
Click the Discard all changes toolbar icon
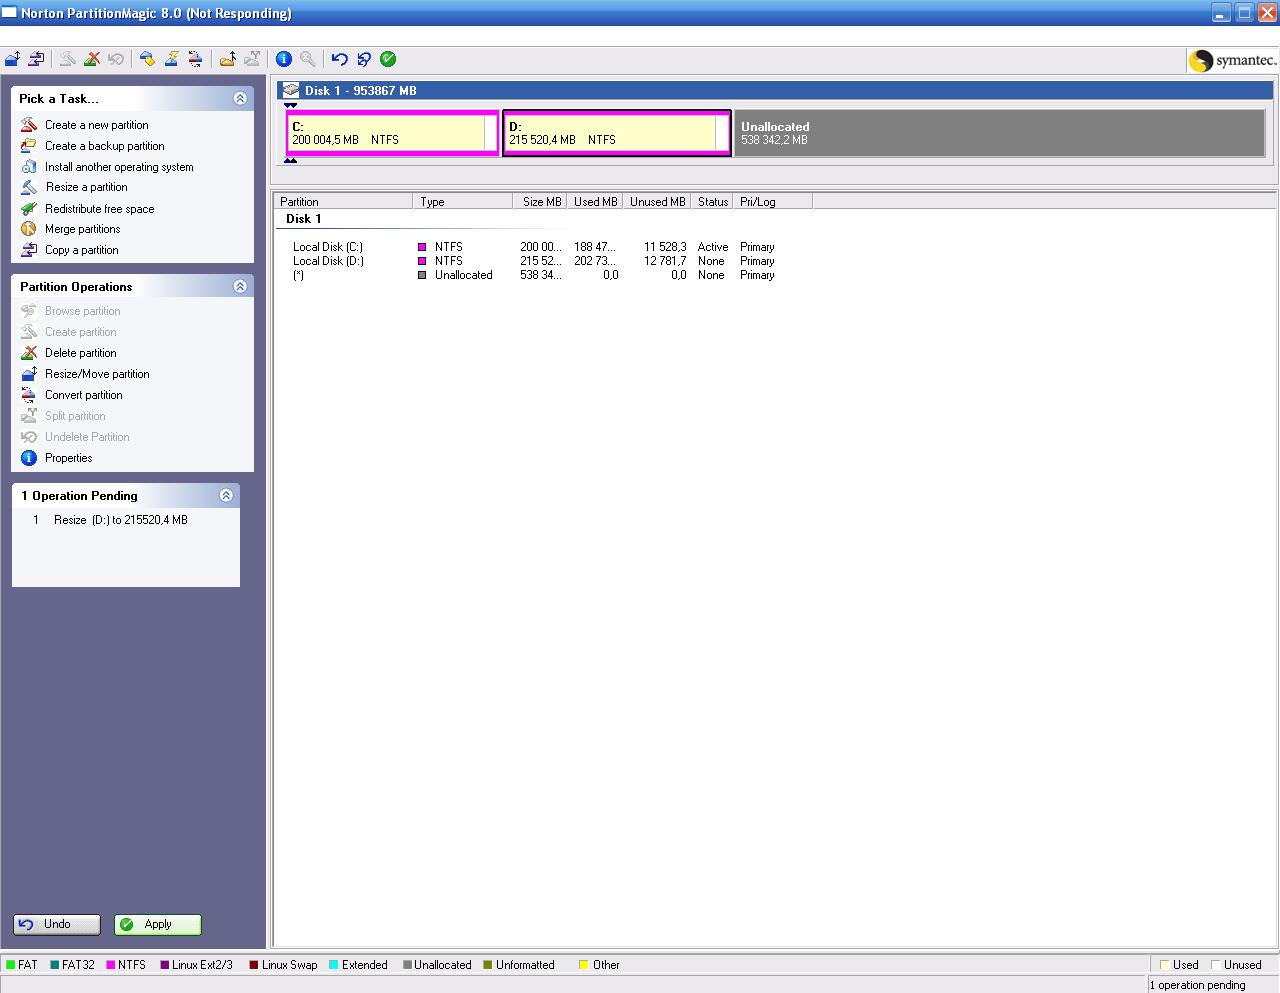(364, 59)
